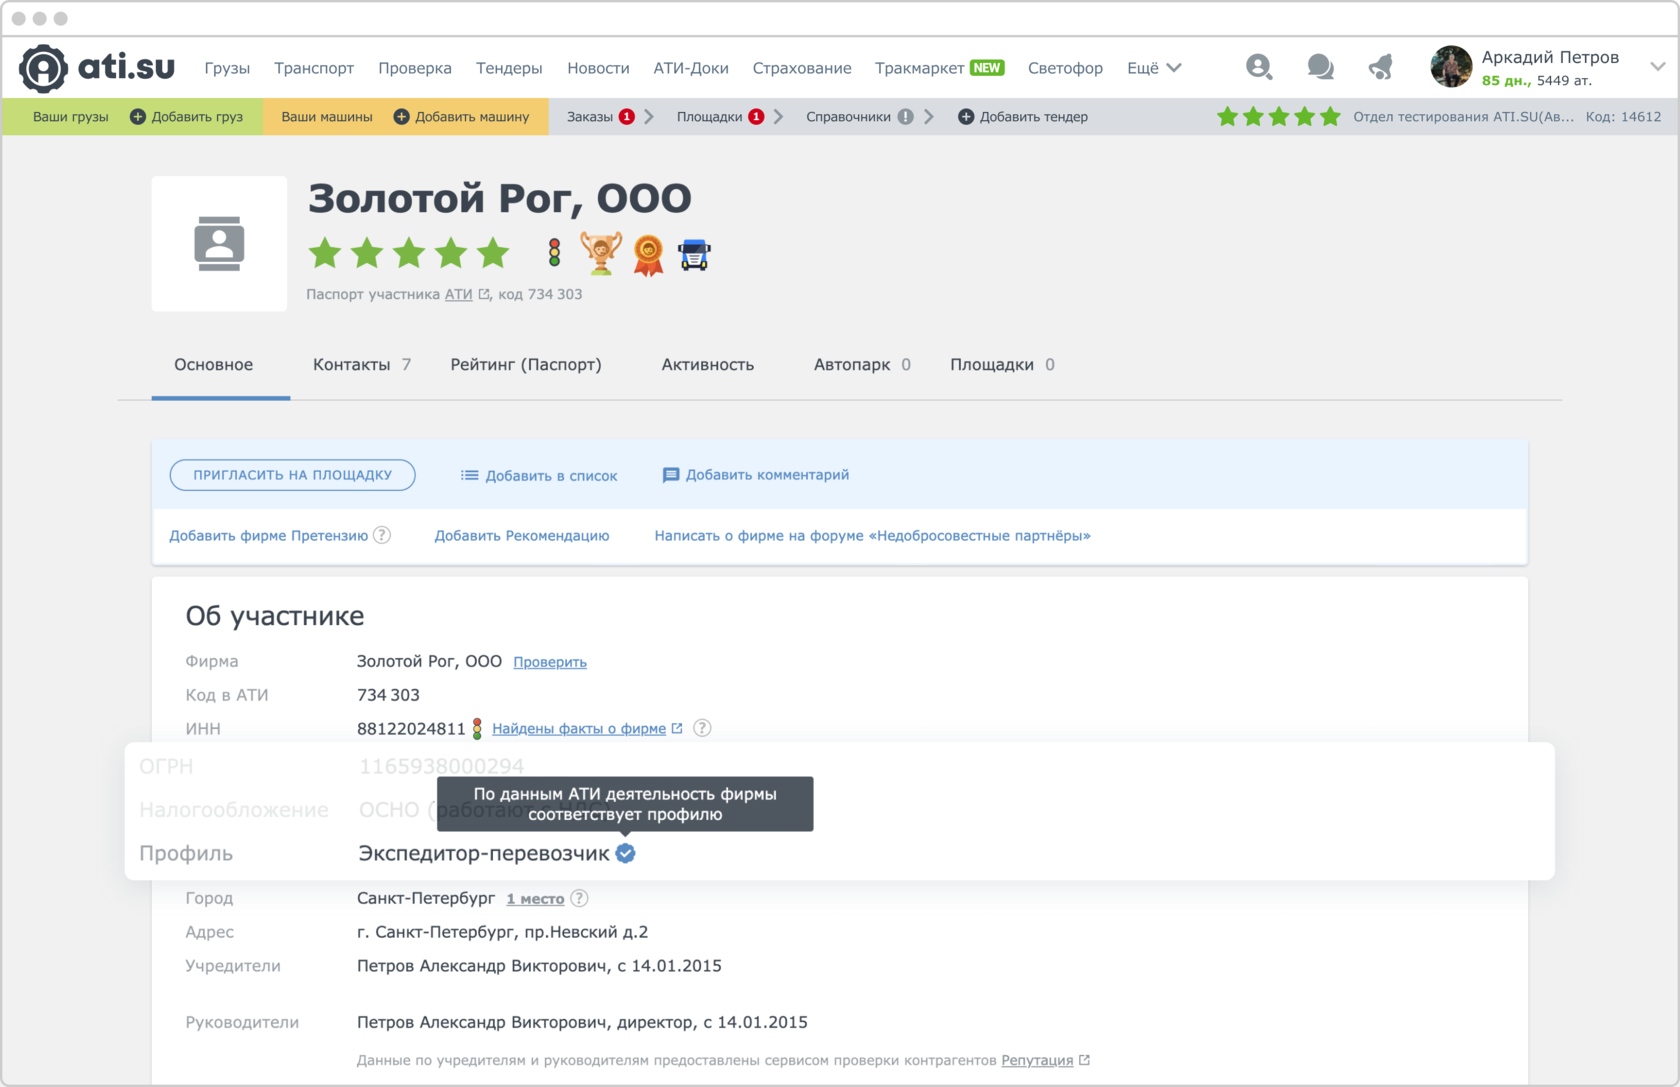Click Добавить машину plus icon
1680x1087 pixels.
pos(401,117)
